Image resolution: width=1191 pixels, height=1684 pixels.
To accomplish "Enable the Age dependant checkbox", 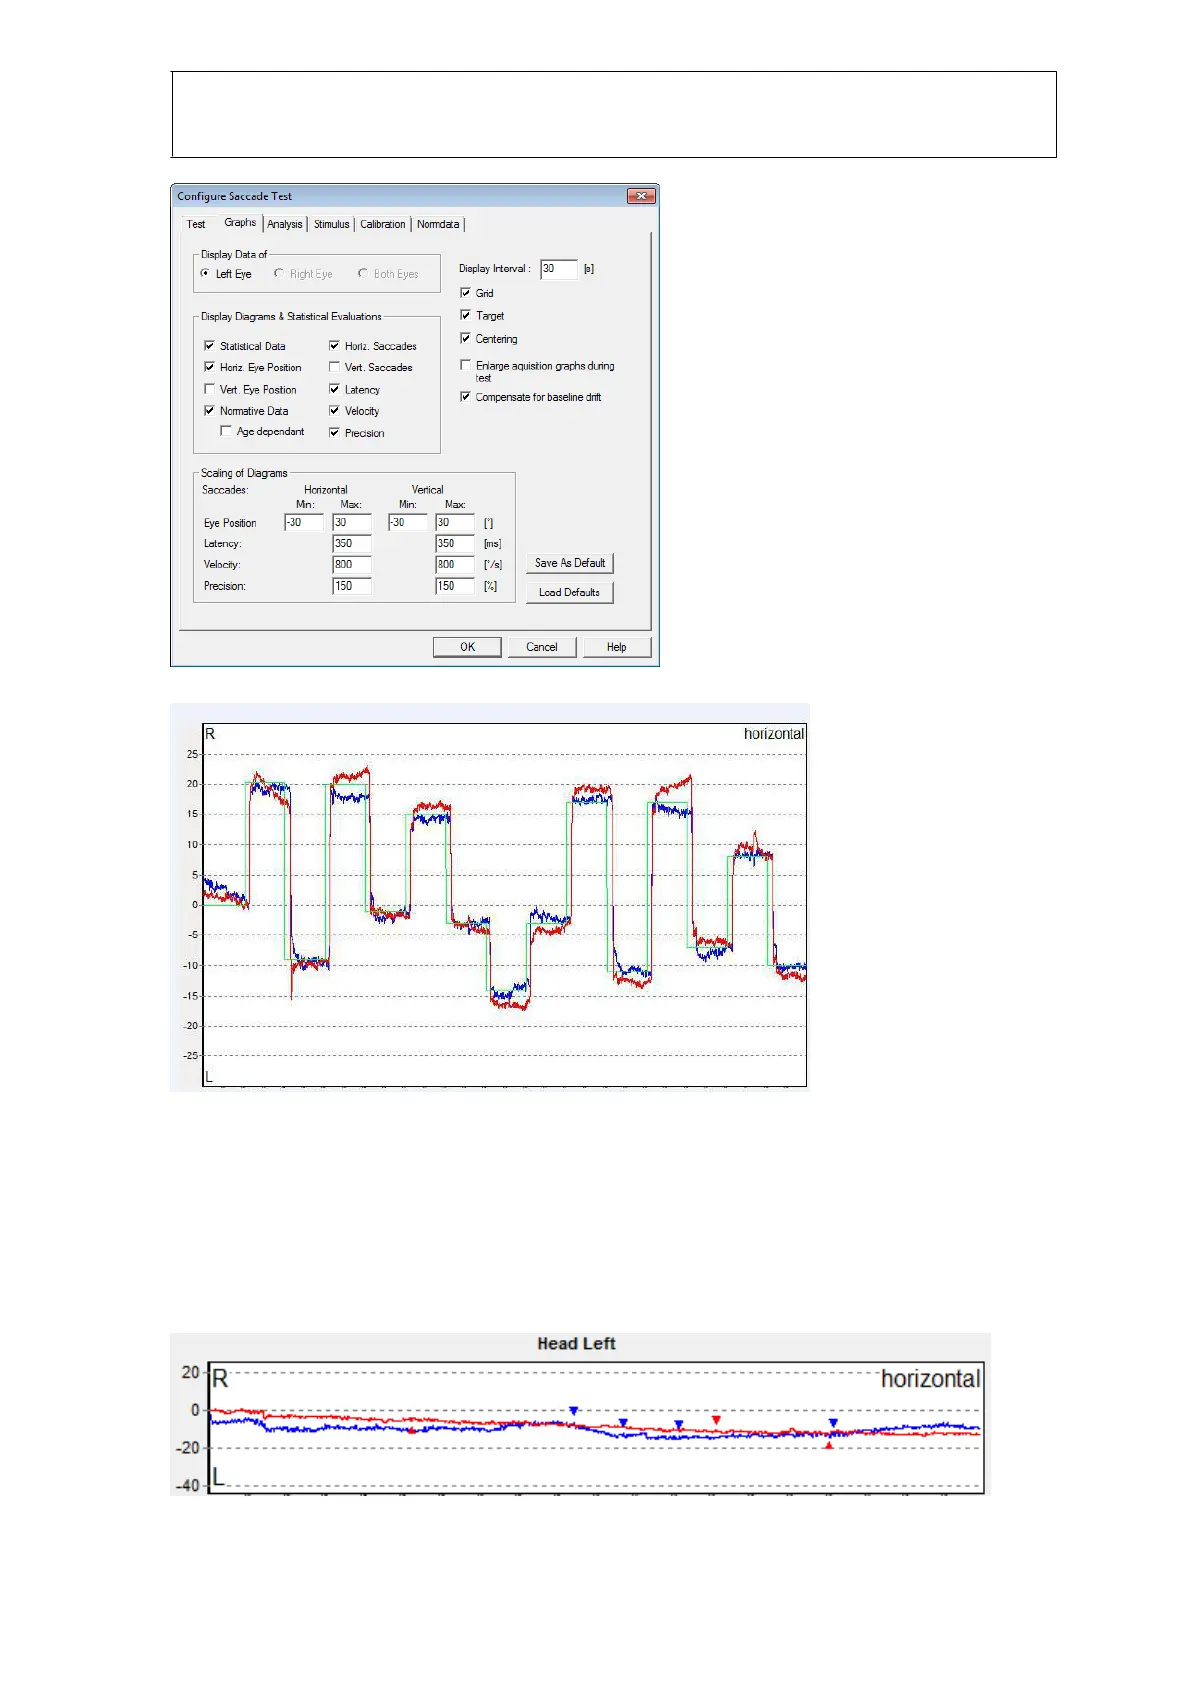I will 226,431.
